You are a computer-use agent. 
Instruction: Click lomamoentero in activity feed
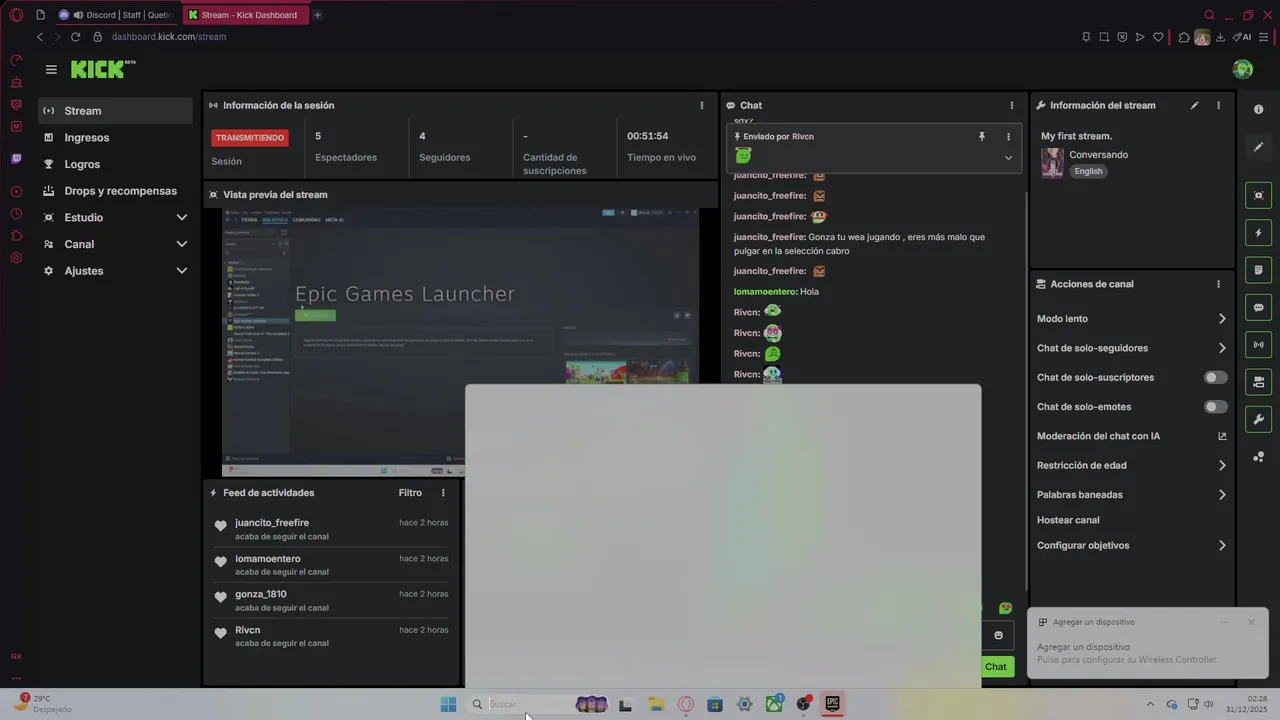[x=268, y=559]
